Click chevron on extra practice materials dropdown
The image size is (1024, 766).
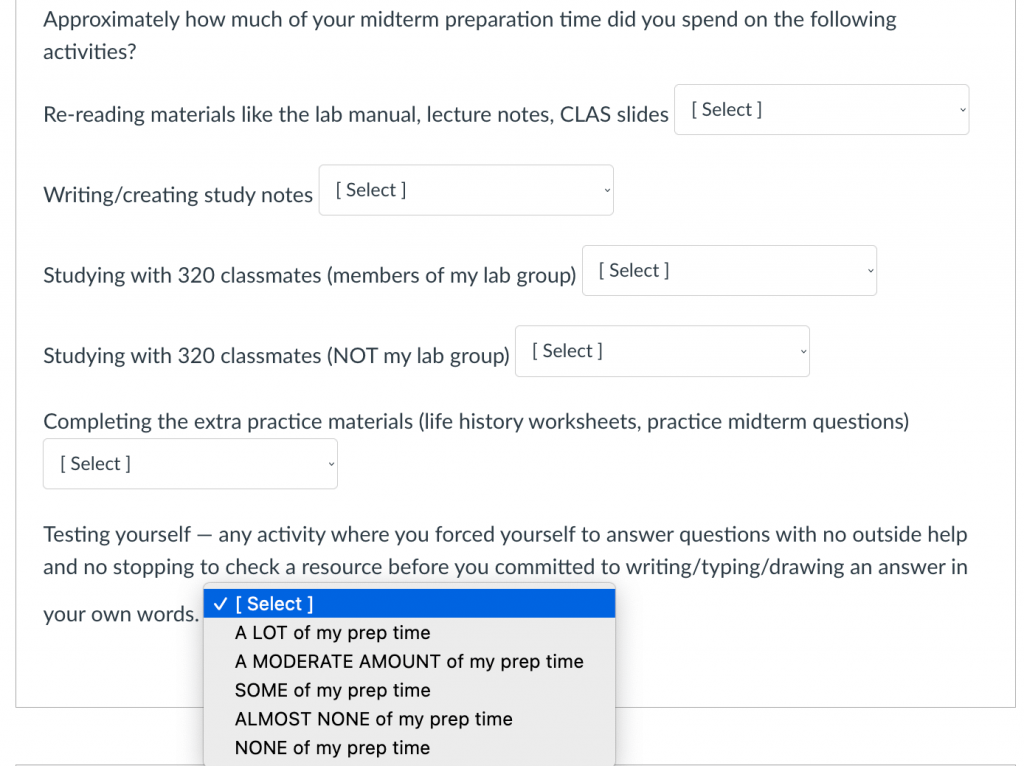[x=331, y=464]
